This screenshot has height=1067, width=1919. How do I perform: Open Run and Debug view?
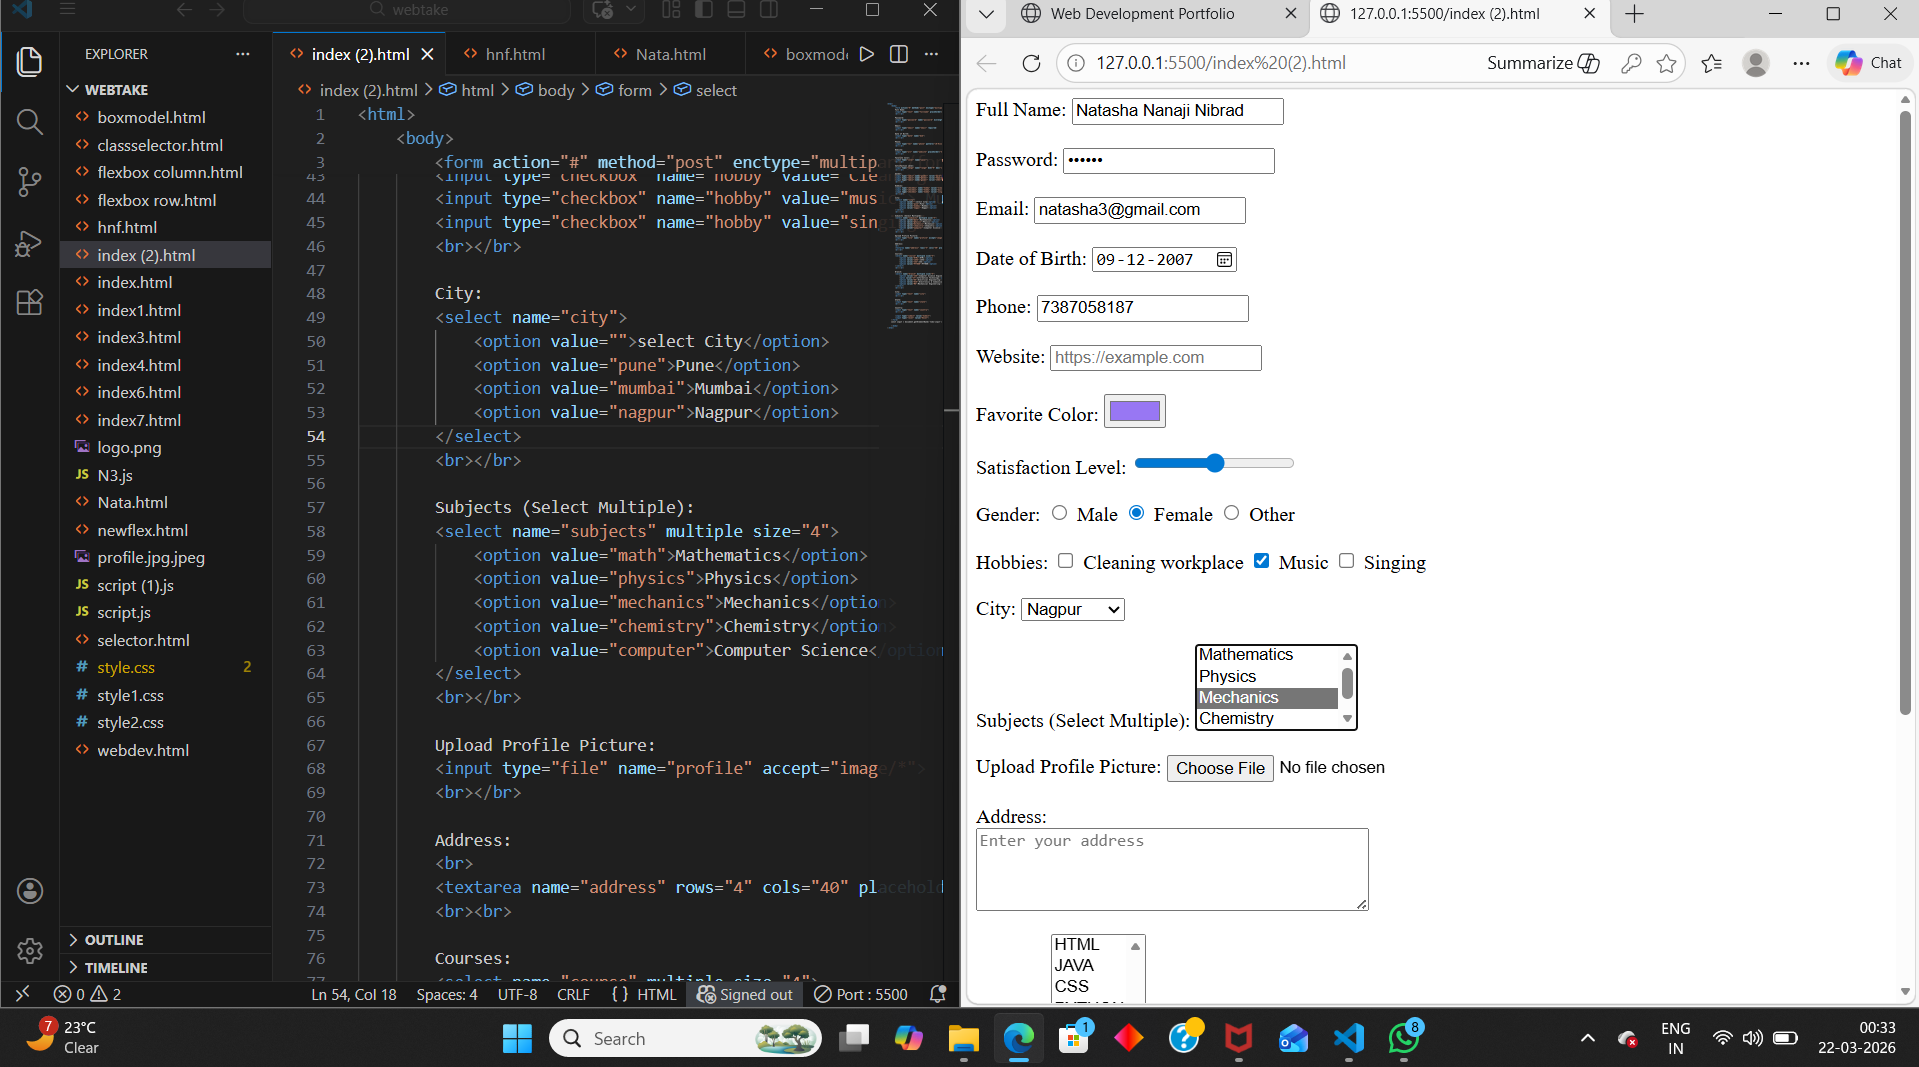pyautogui.click(x=30, y=243)
